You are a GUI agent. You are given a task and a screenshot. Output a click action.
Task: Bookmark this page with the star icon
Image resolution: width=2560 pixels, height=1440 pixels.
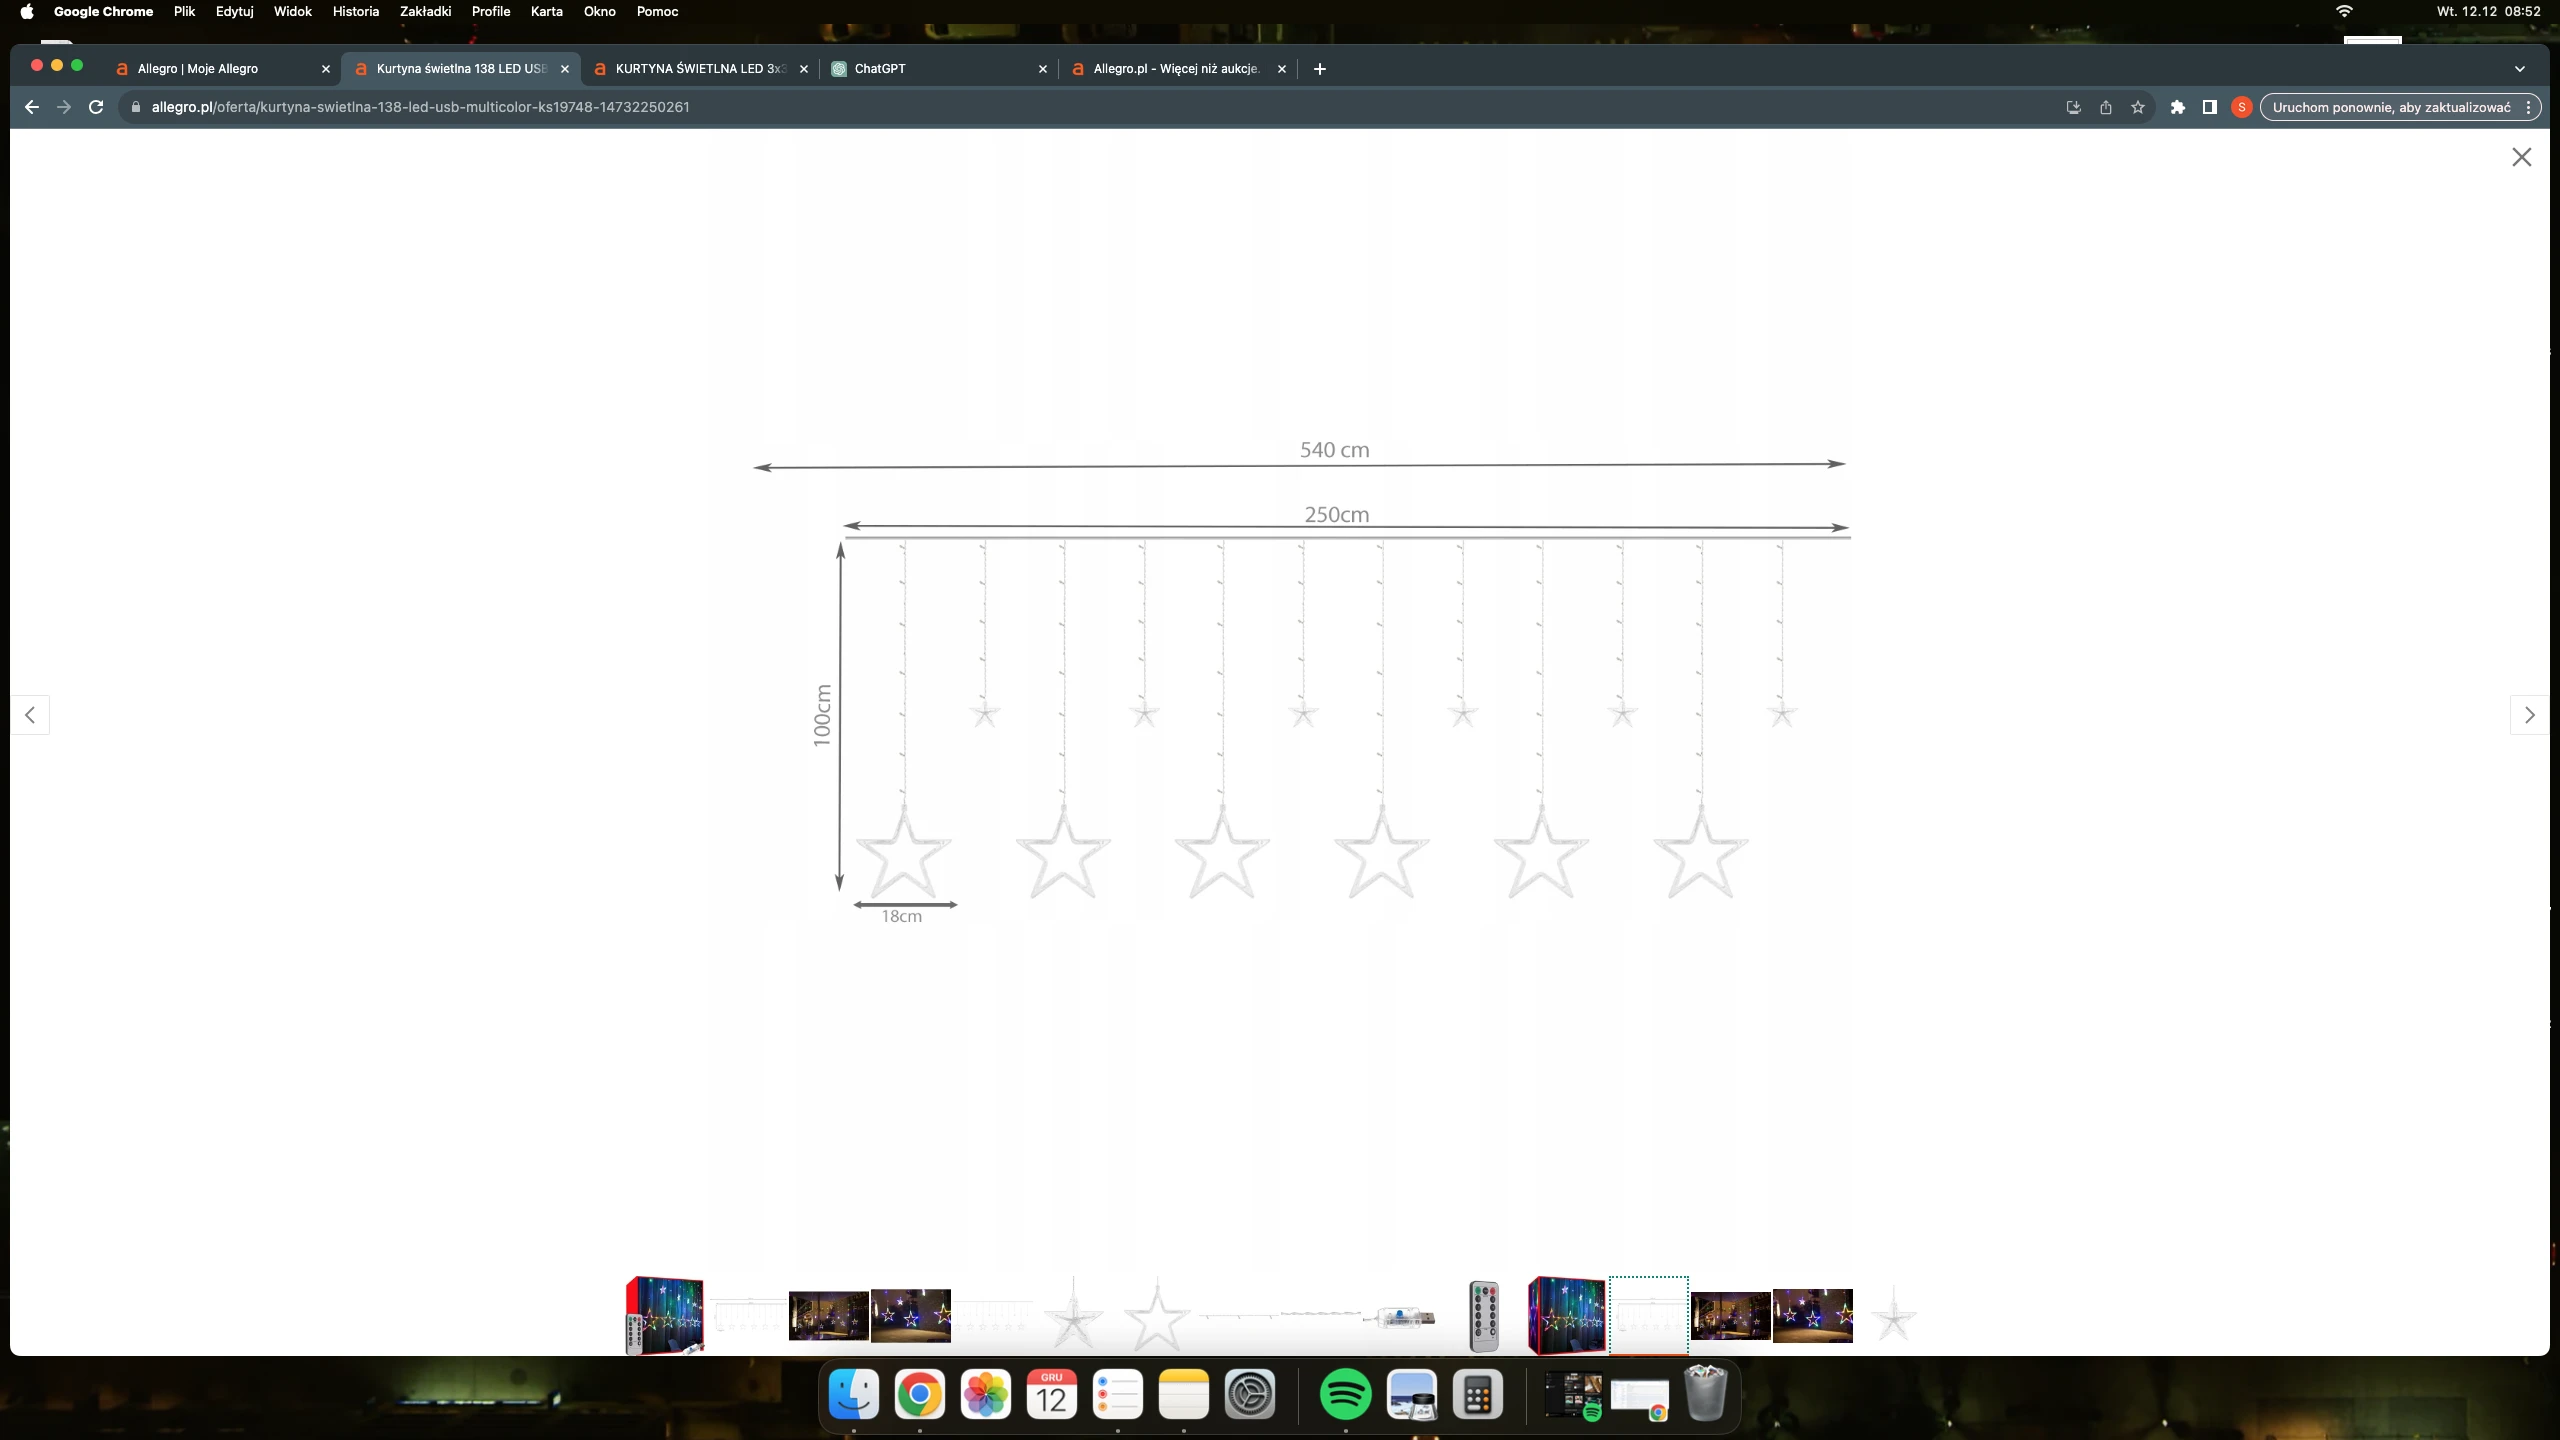click(2138, 107)
